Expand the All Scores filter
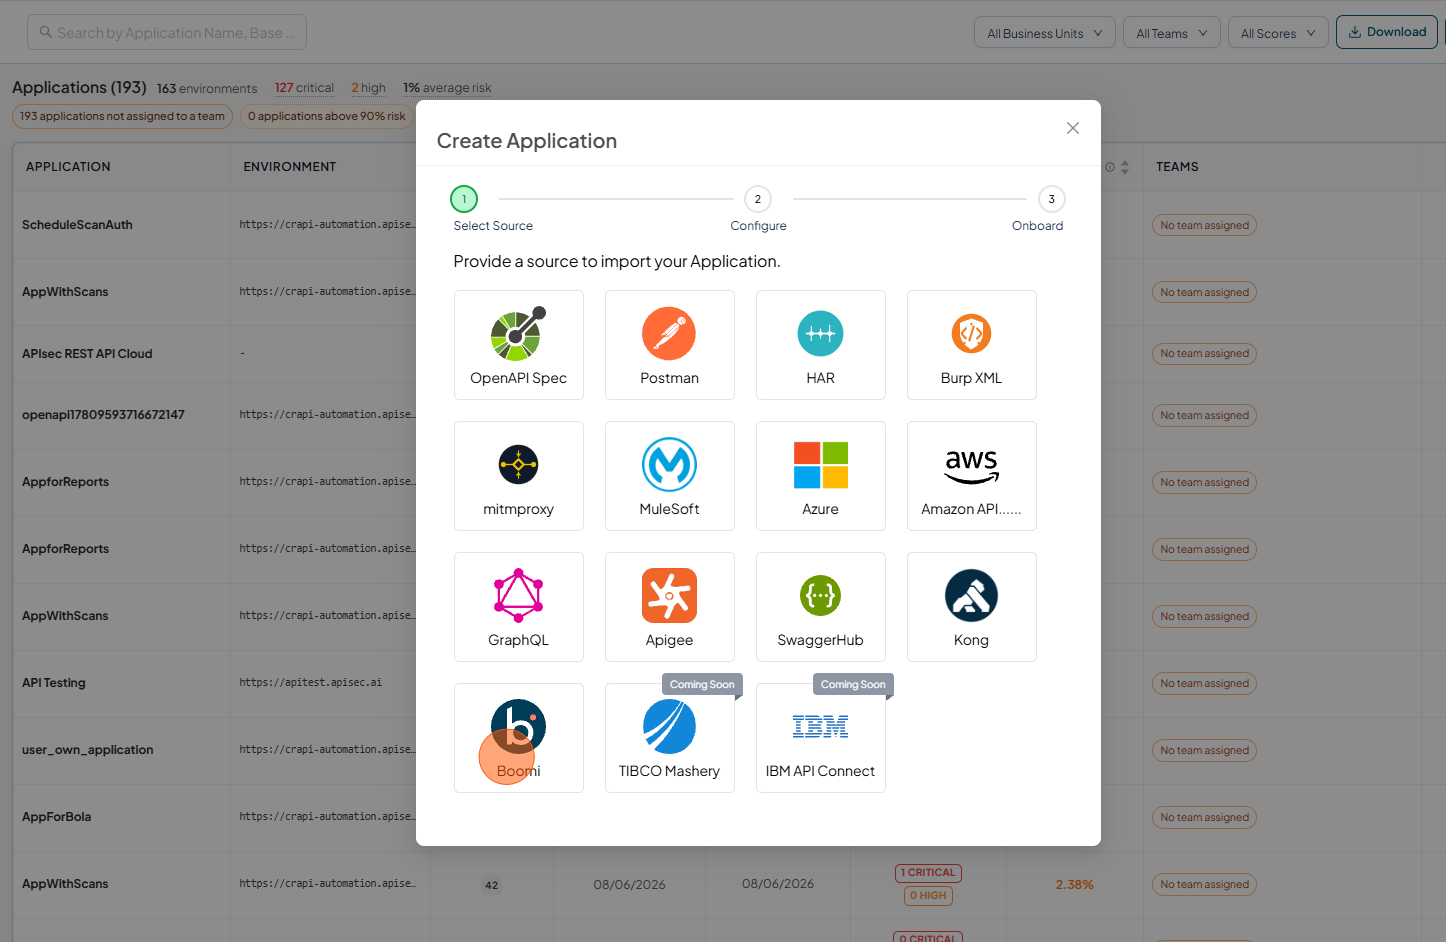 (x=1278, y=33)
